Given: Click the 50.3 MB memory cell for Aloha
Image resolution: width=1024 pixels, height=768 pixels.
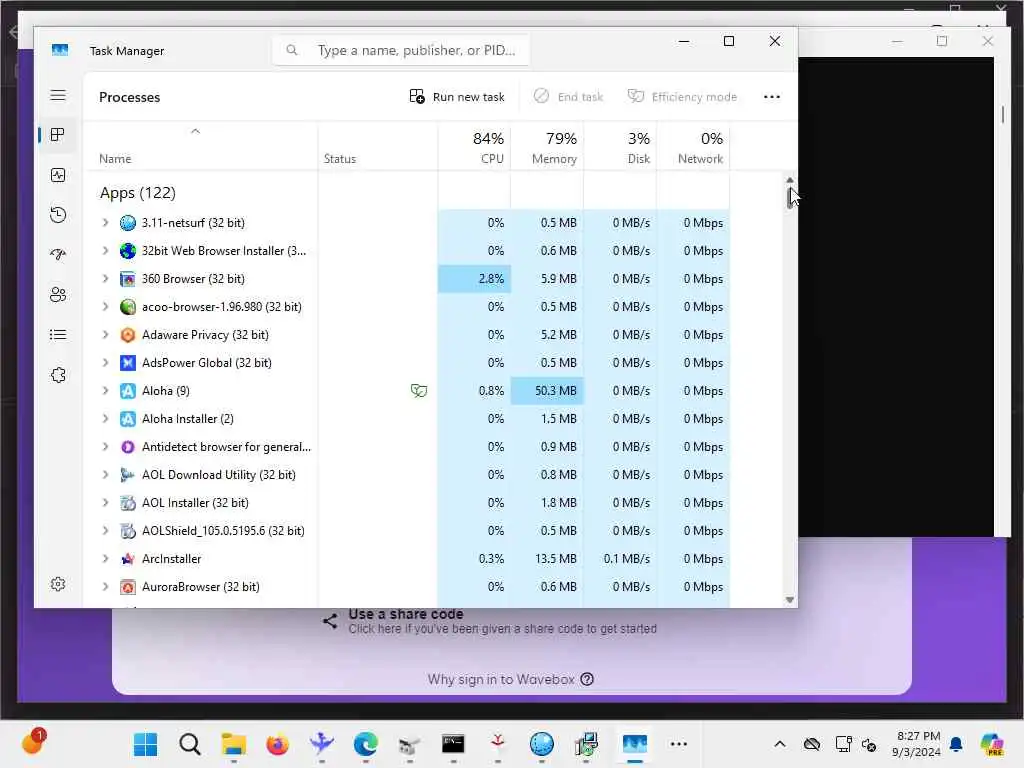Looking at the screenshot, I should pos(547,391).
